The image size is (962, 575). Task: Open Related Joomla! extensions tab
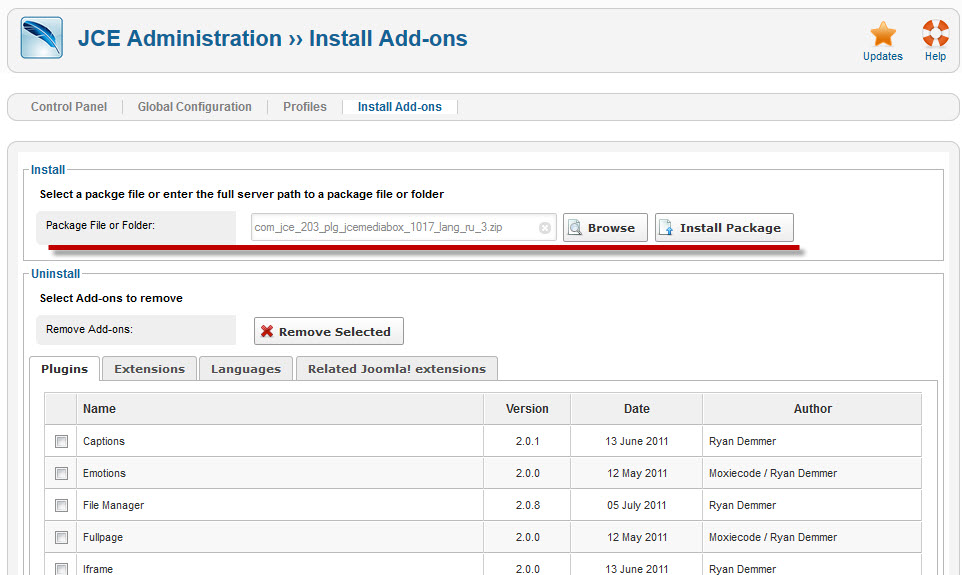coord(397,369)
